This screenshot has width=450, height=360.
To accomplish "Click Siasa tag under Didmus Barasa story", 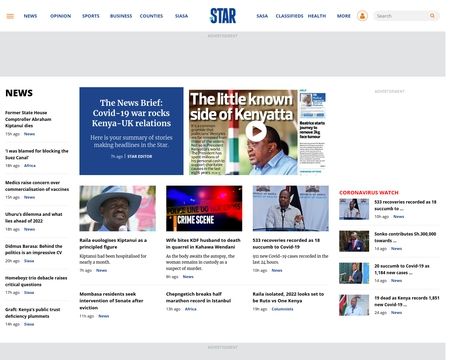I will (x=29, y=261).
